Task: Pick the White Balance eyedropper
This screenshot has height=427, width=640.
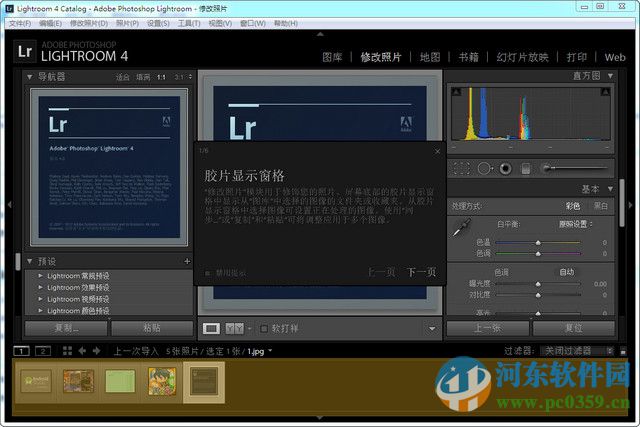Action: pyautogui.click(x=461, y=227)
